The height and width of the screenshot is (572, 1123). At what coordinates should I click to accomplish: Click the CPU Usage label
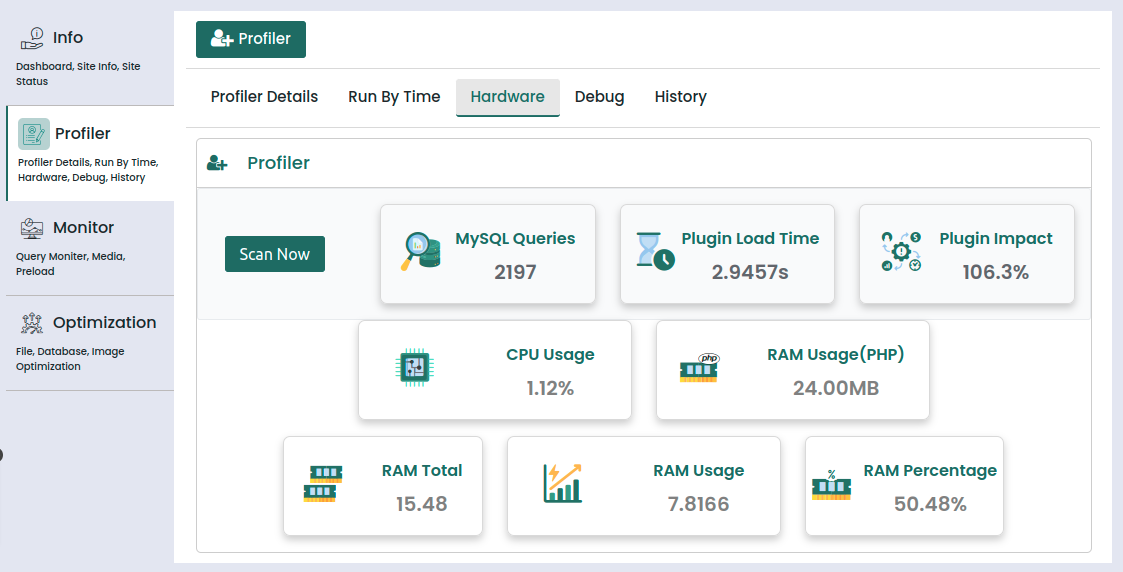[550, 355]
